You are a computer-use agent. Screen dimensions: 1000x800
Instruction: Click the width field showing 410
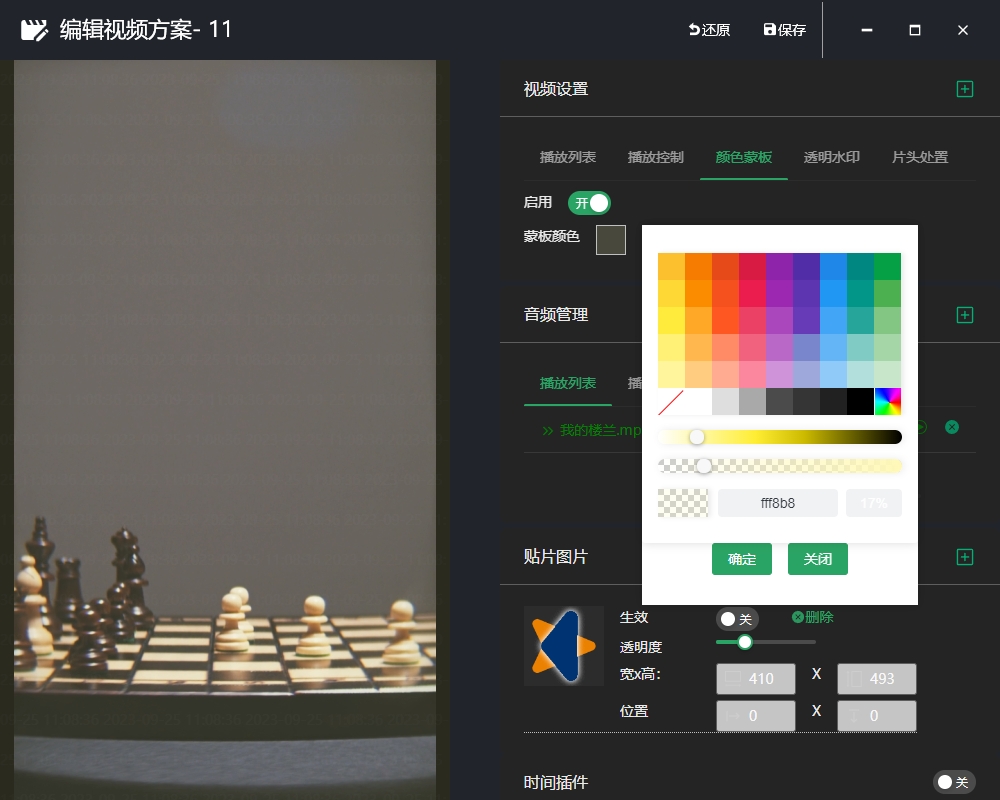(756, 679)
